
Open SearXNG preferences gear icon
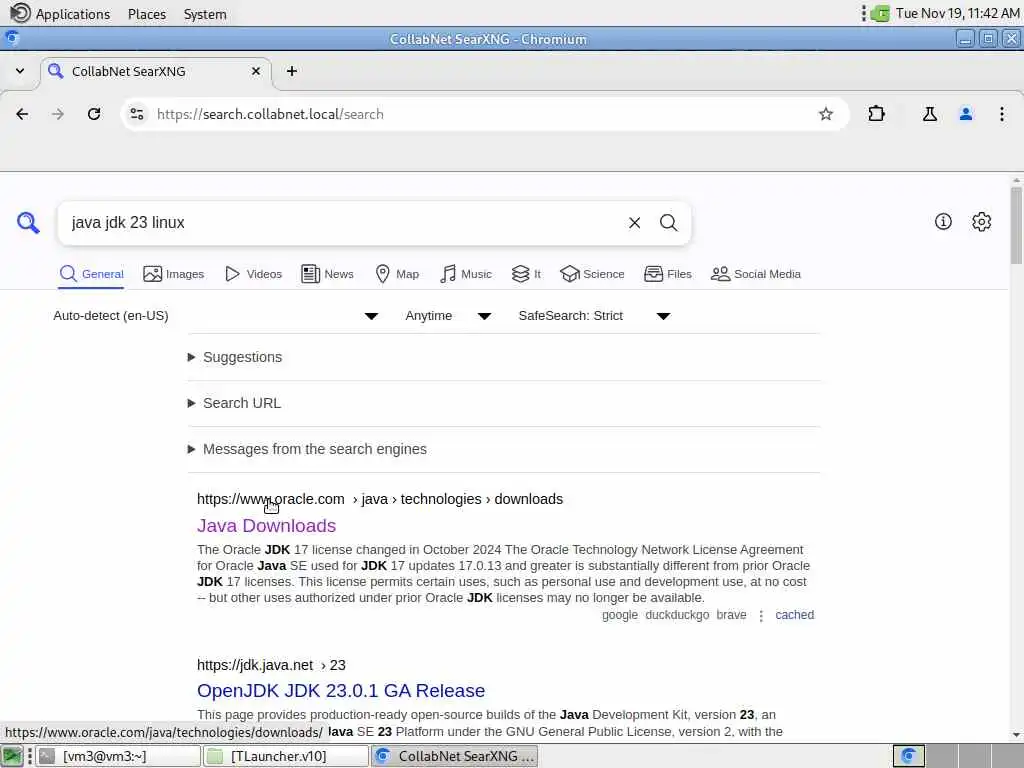click(x=981, y=221)
